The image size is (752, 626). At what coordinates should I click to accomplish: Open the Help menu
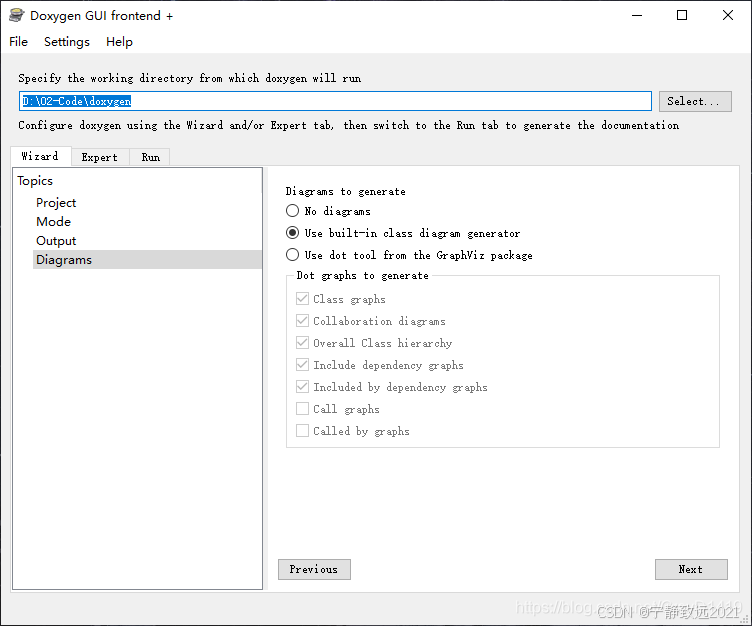click(x=119, y=42)
